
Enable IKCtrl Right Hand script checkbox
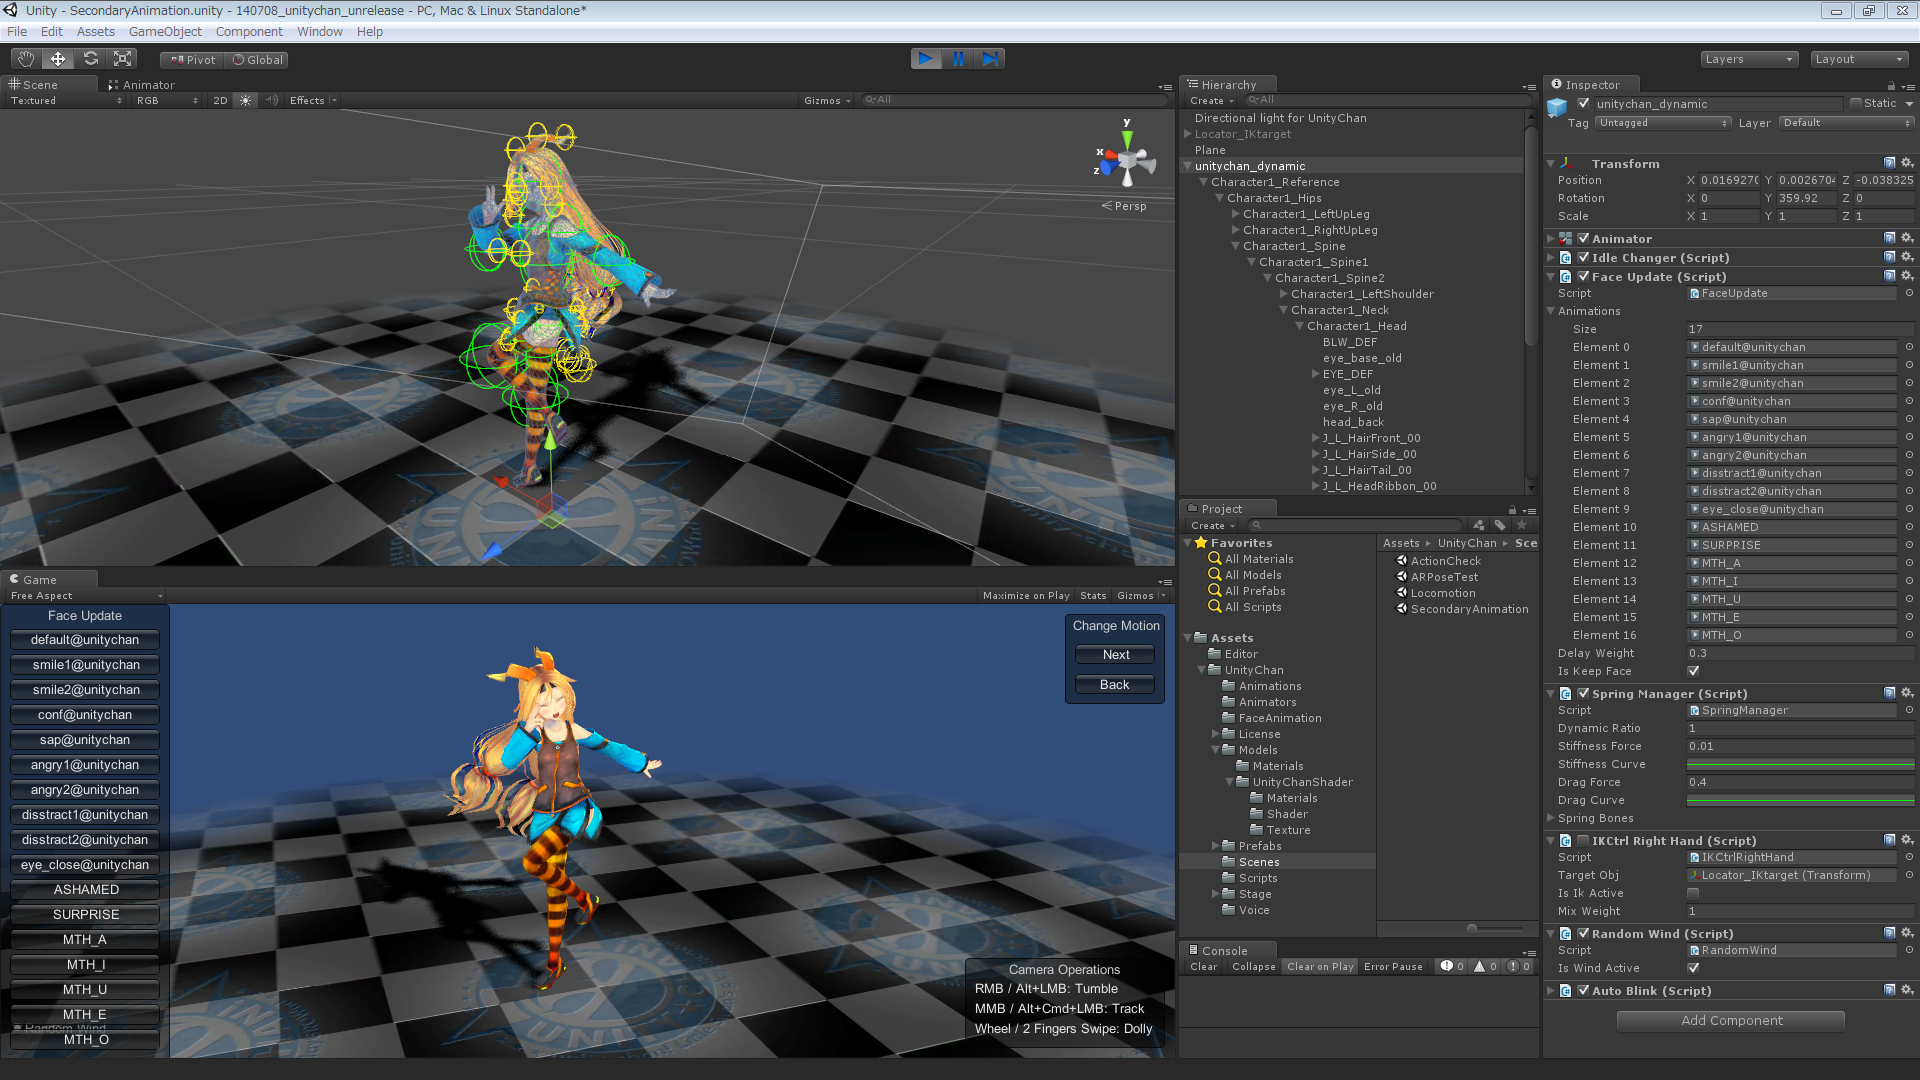pyautogui.click(x=1583, y=841)
